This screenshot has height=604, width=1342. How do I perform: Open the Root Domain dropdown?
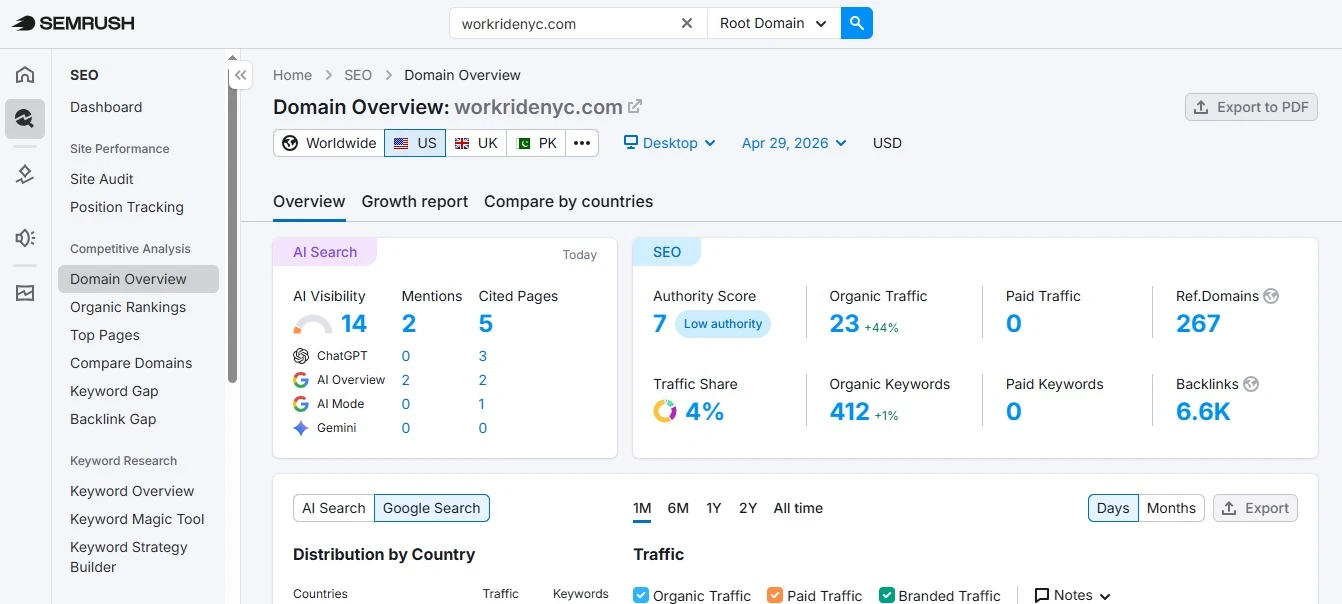tap(773, 23)
